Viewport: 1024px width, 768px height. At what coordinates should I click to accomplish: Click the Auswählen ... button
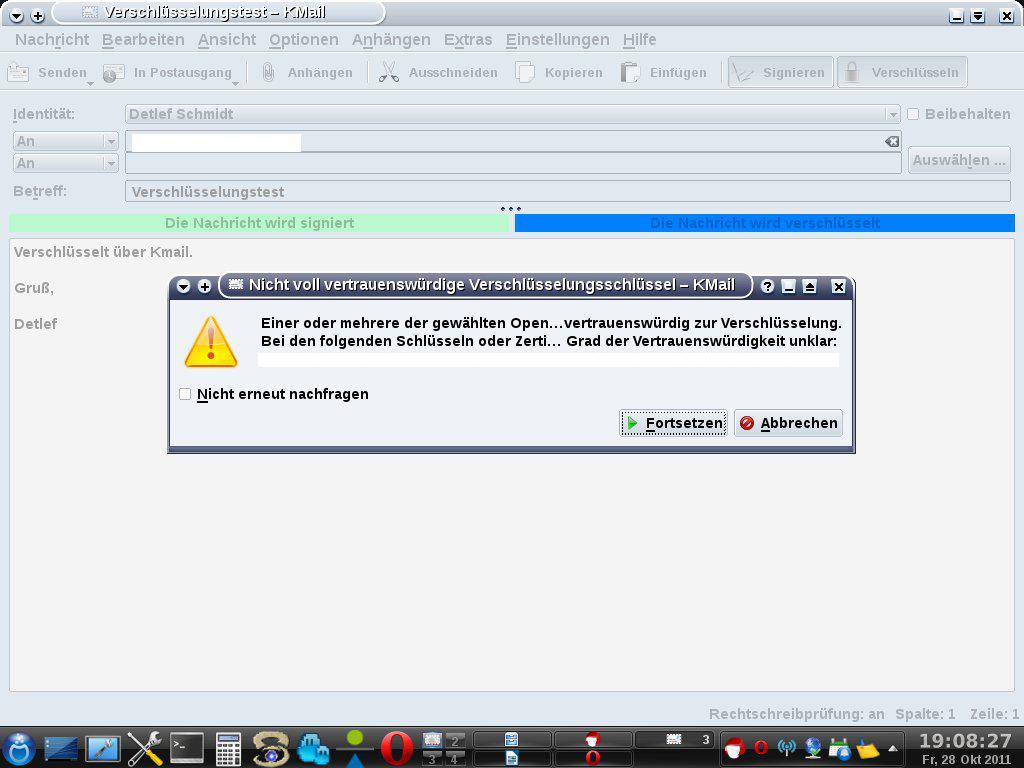point(959,160)
